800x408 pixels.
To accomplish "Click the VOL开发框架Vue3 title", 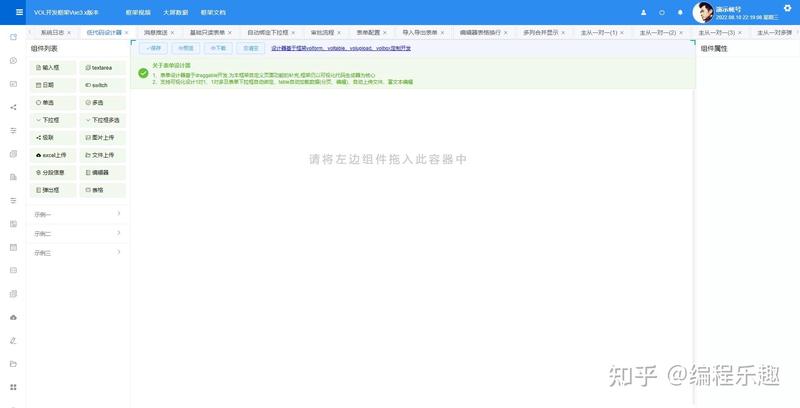I will [x=66, y=12].
